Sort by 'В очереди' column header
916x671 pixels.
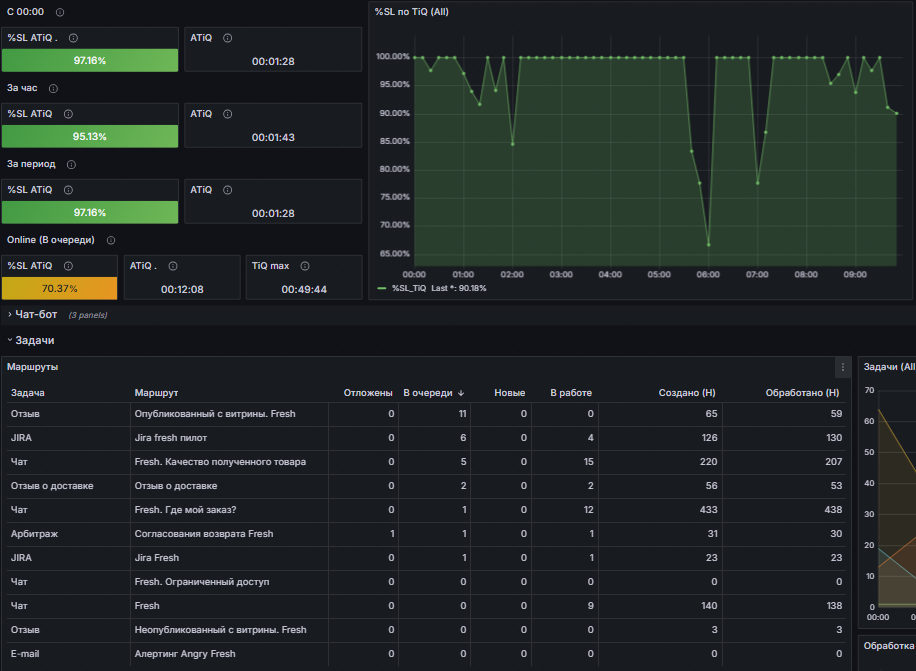tap(433, 393)
